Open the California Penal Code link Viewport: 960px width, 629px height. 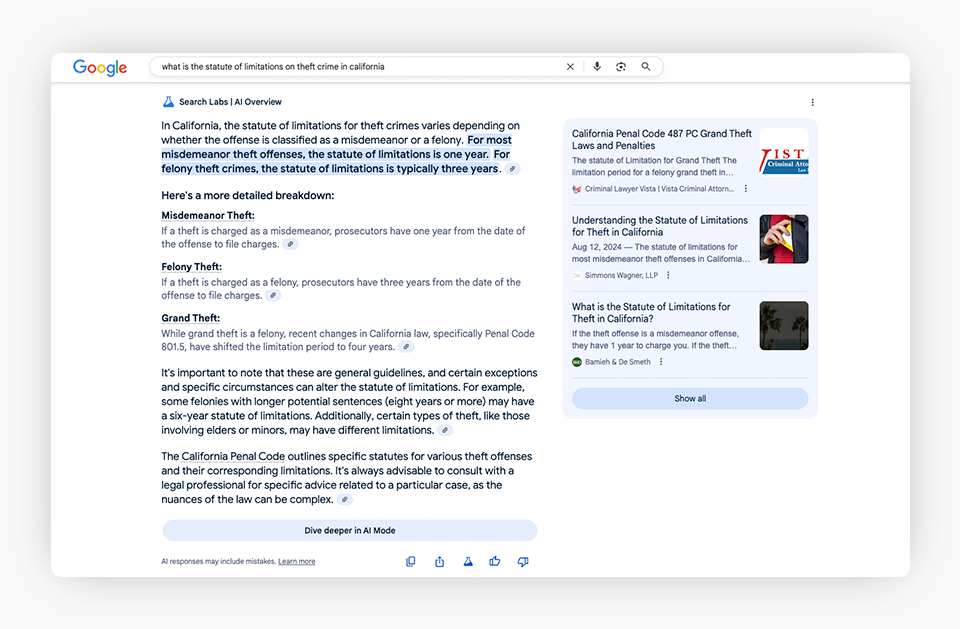tap(233, 456)
